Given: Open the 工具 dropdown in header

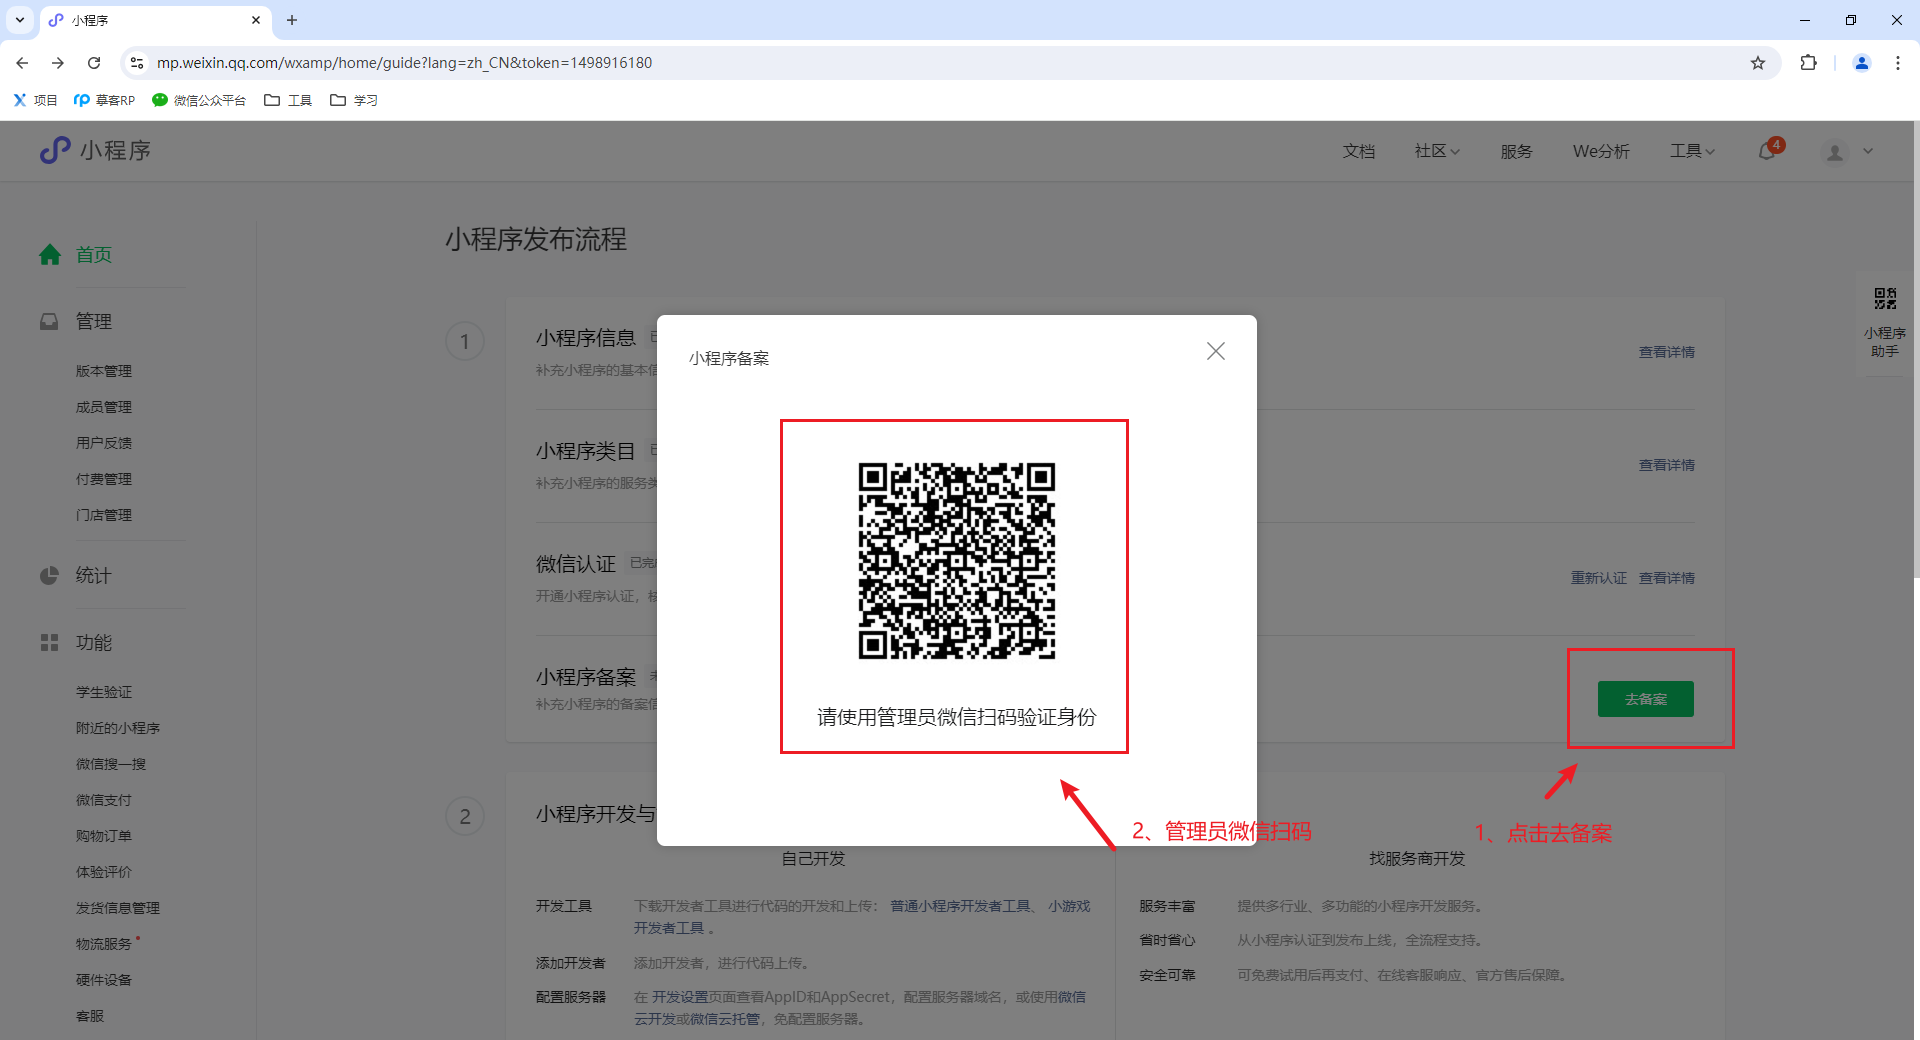Looking at the screenshot, I should point(1692,151).
